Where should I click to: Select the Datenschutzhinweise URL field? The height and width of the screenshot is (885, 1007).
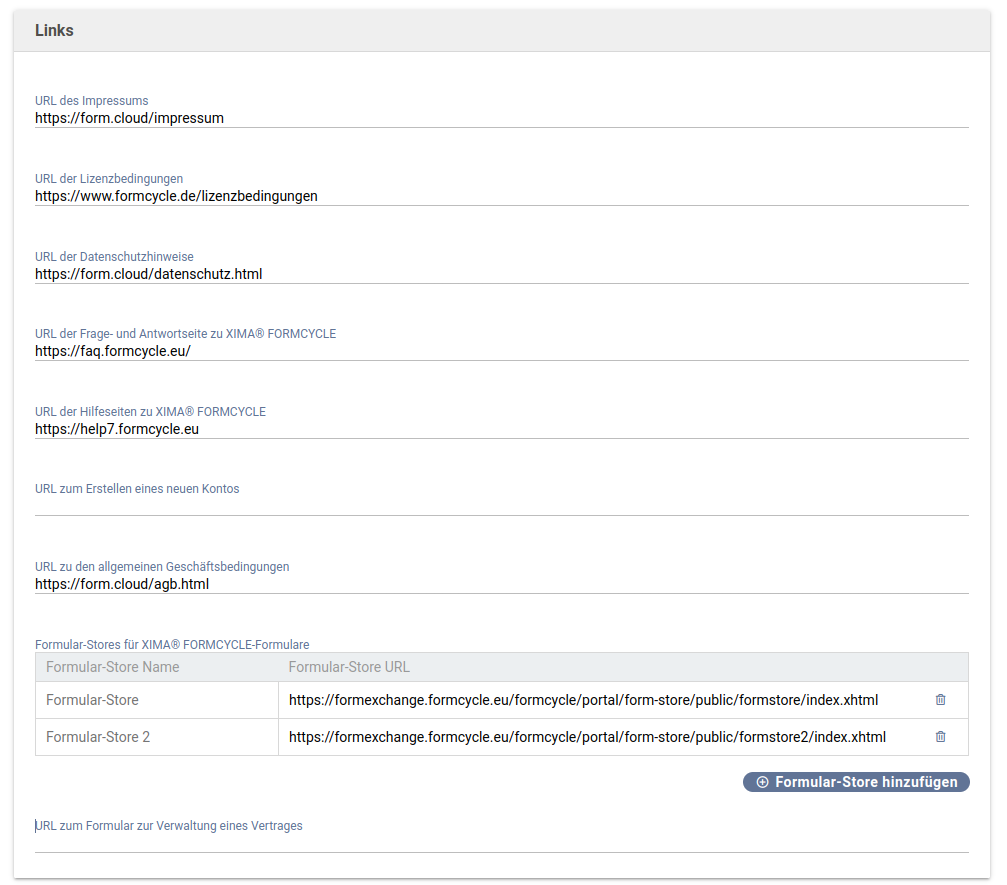point(500,274)
